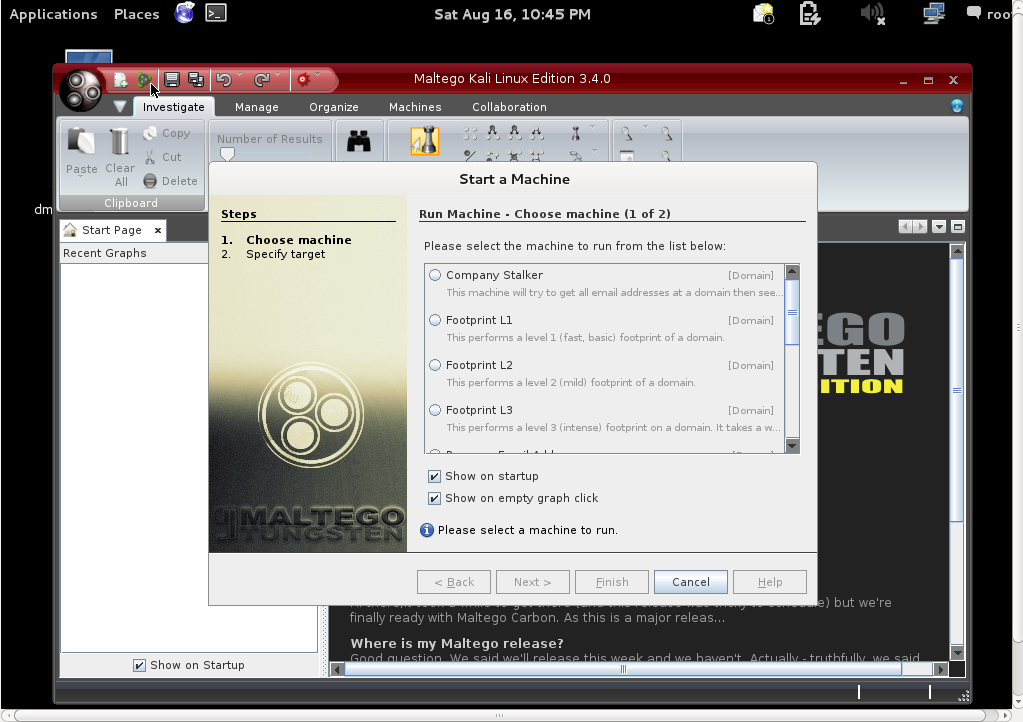Open the Places menu
The height and width of the screenshot is (722, 1023).
(136, 14)
